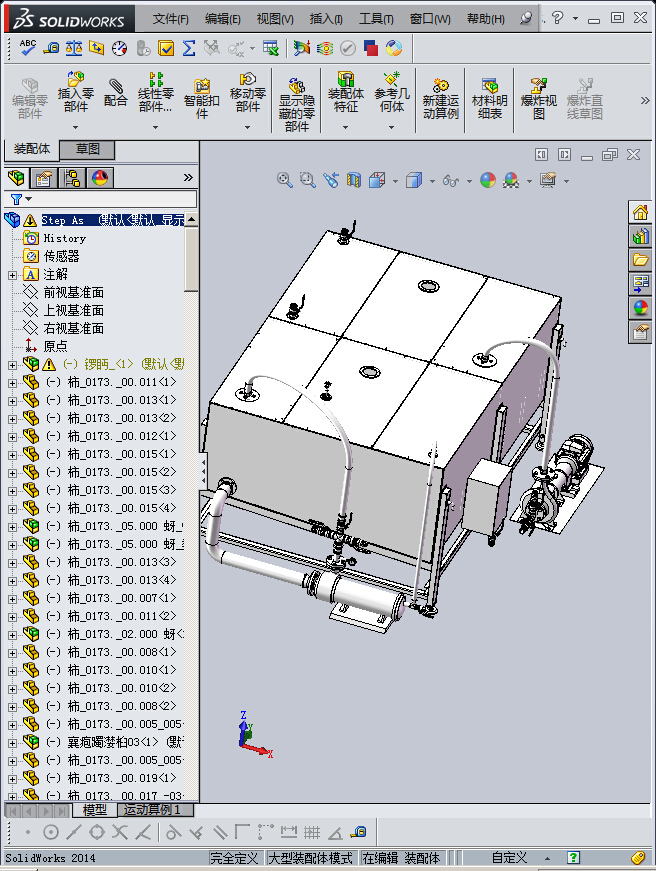Click Exploded View (爆炸视图) tool
656x871 pixels.
pos(538,99)
